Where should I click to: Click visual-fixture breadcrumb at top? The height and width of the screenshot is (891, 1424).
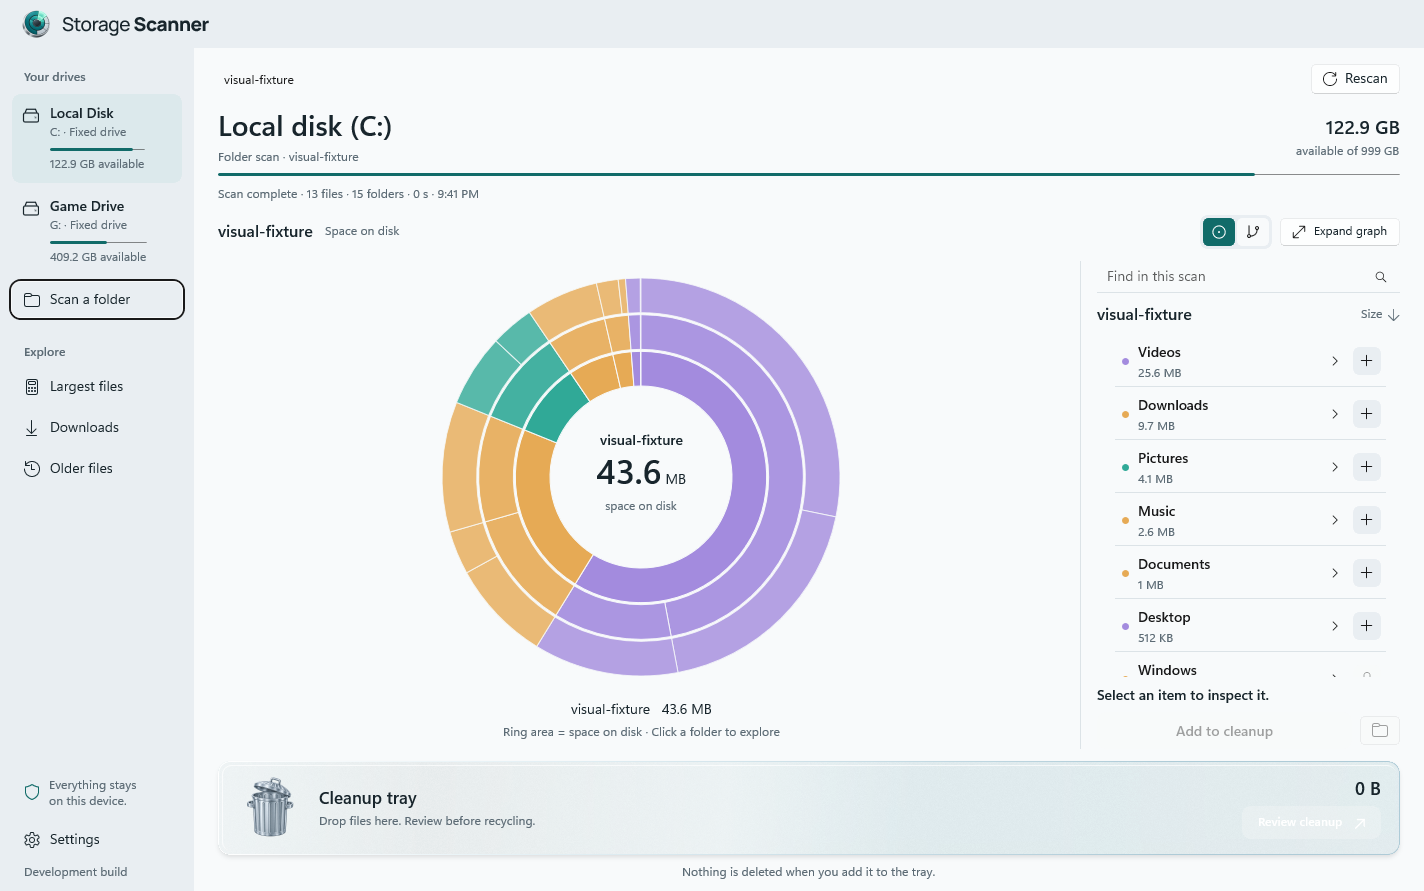tap(259, 80)
